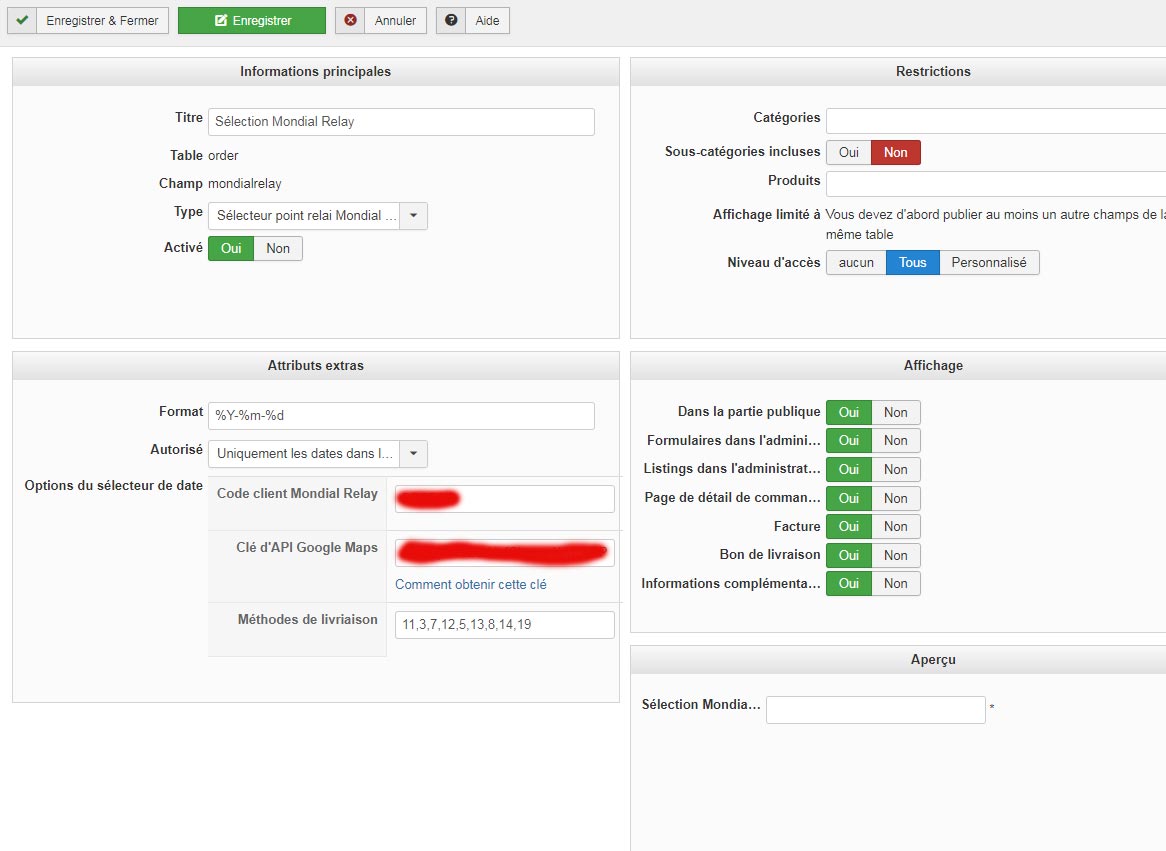
Task: Set Informations complémenta… to Non
Action: pyautogui.click(x=895, y=584)
